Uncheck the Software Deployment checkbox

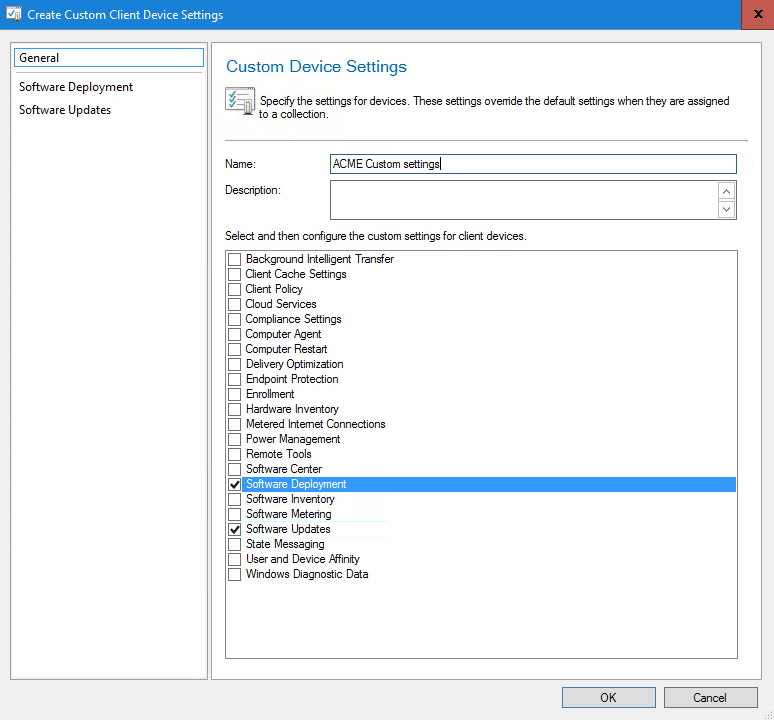[235, 485]
